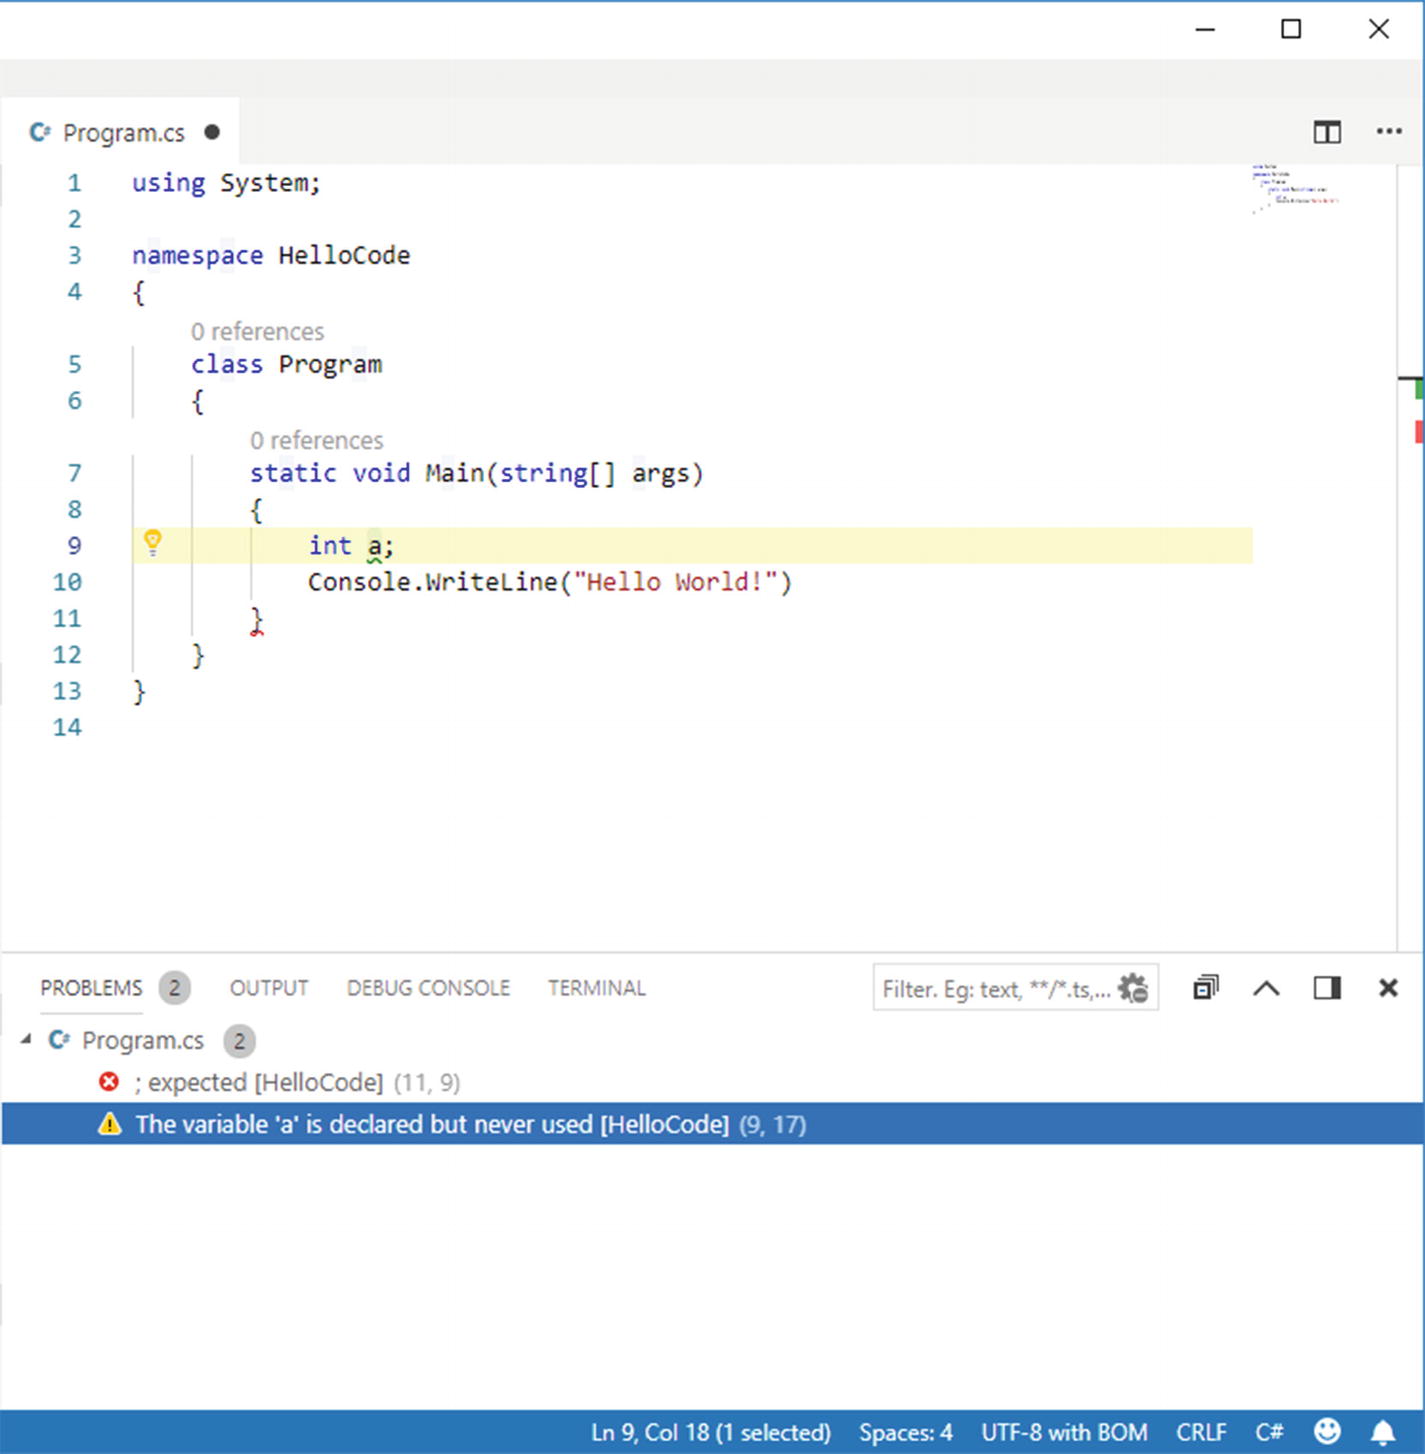Viewport: 1425px width, 1454px height.
Task: Collapse all problems with the stacked icon
Action: pyautogui.click(x=1205, y=988)
